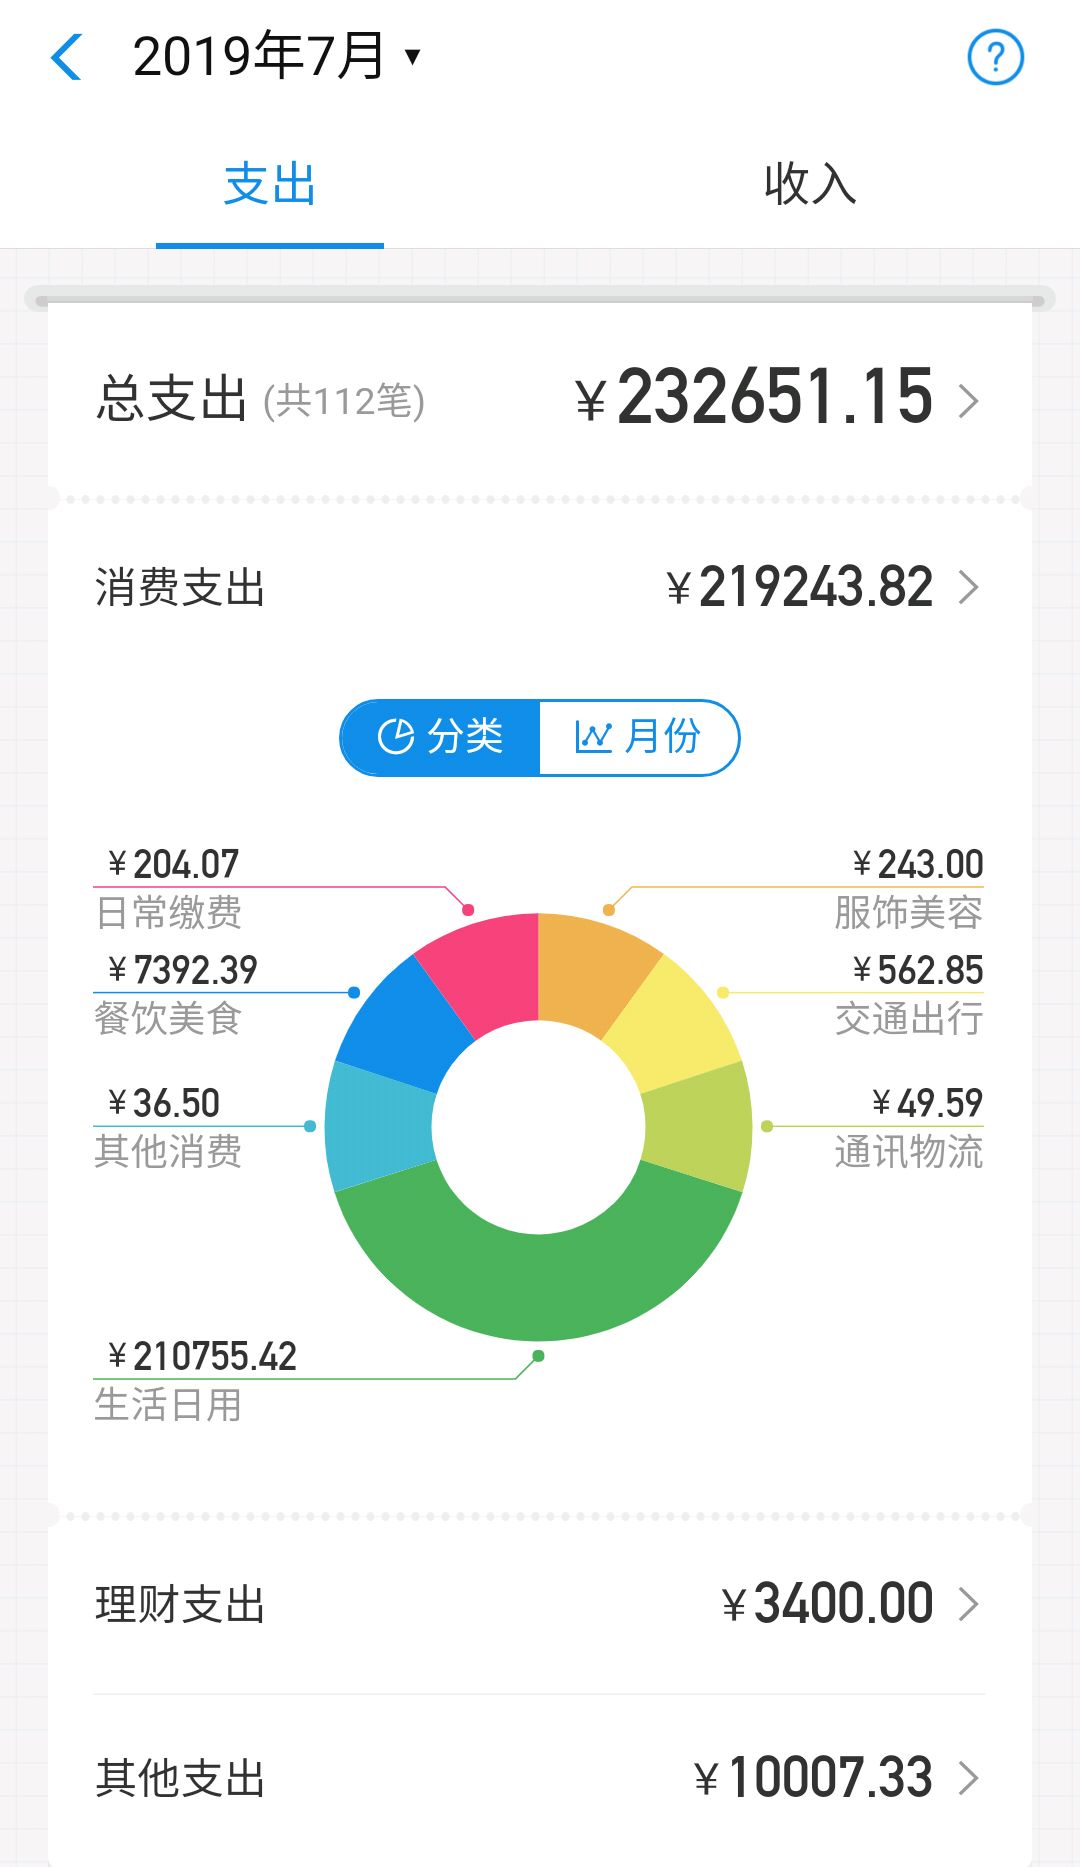Select the 日常缴费 category label

pos(168,913)
